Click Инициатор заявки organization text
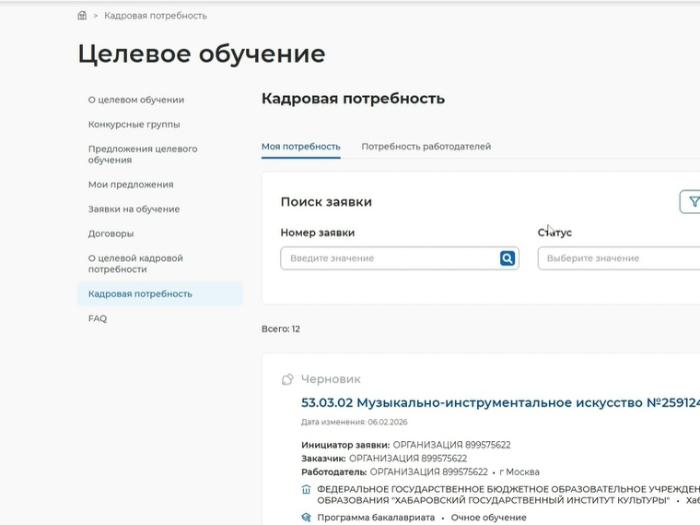Screen dimensions: 700x525 (x=451, y=445)
